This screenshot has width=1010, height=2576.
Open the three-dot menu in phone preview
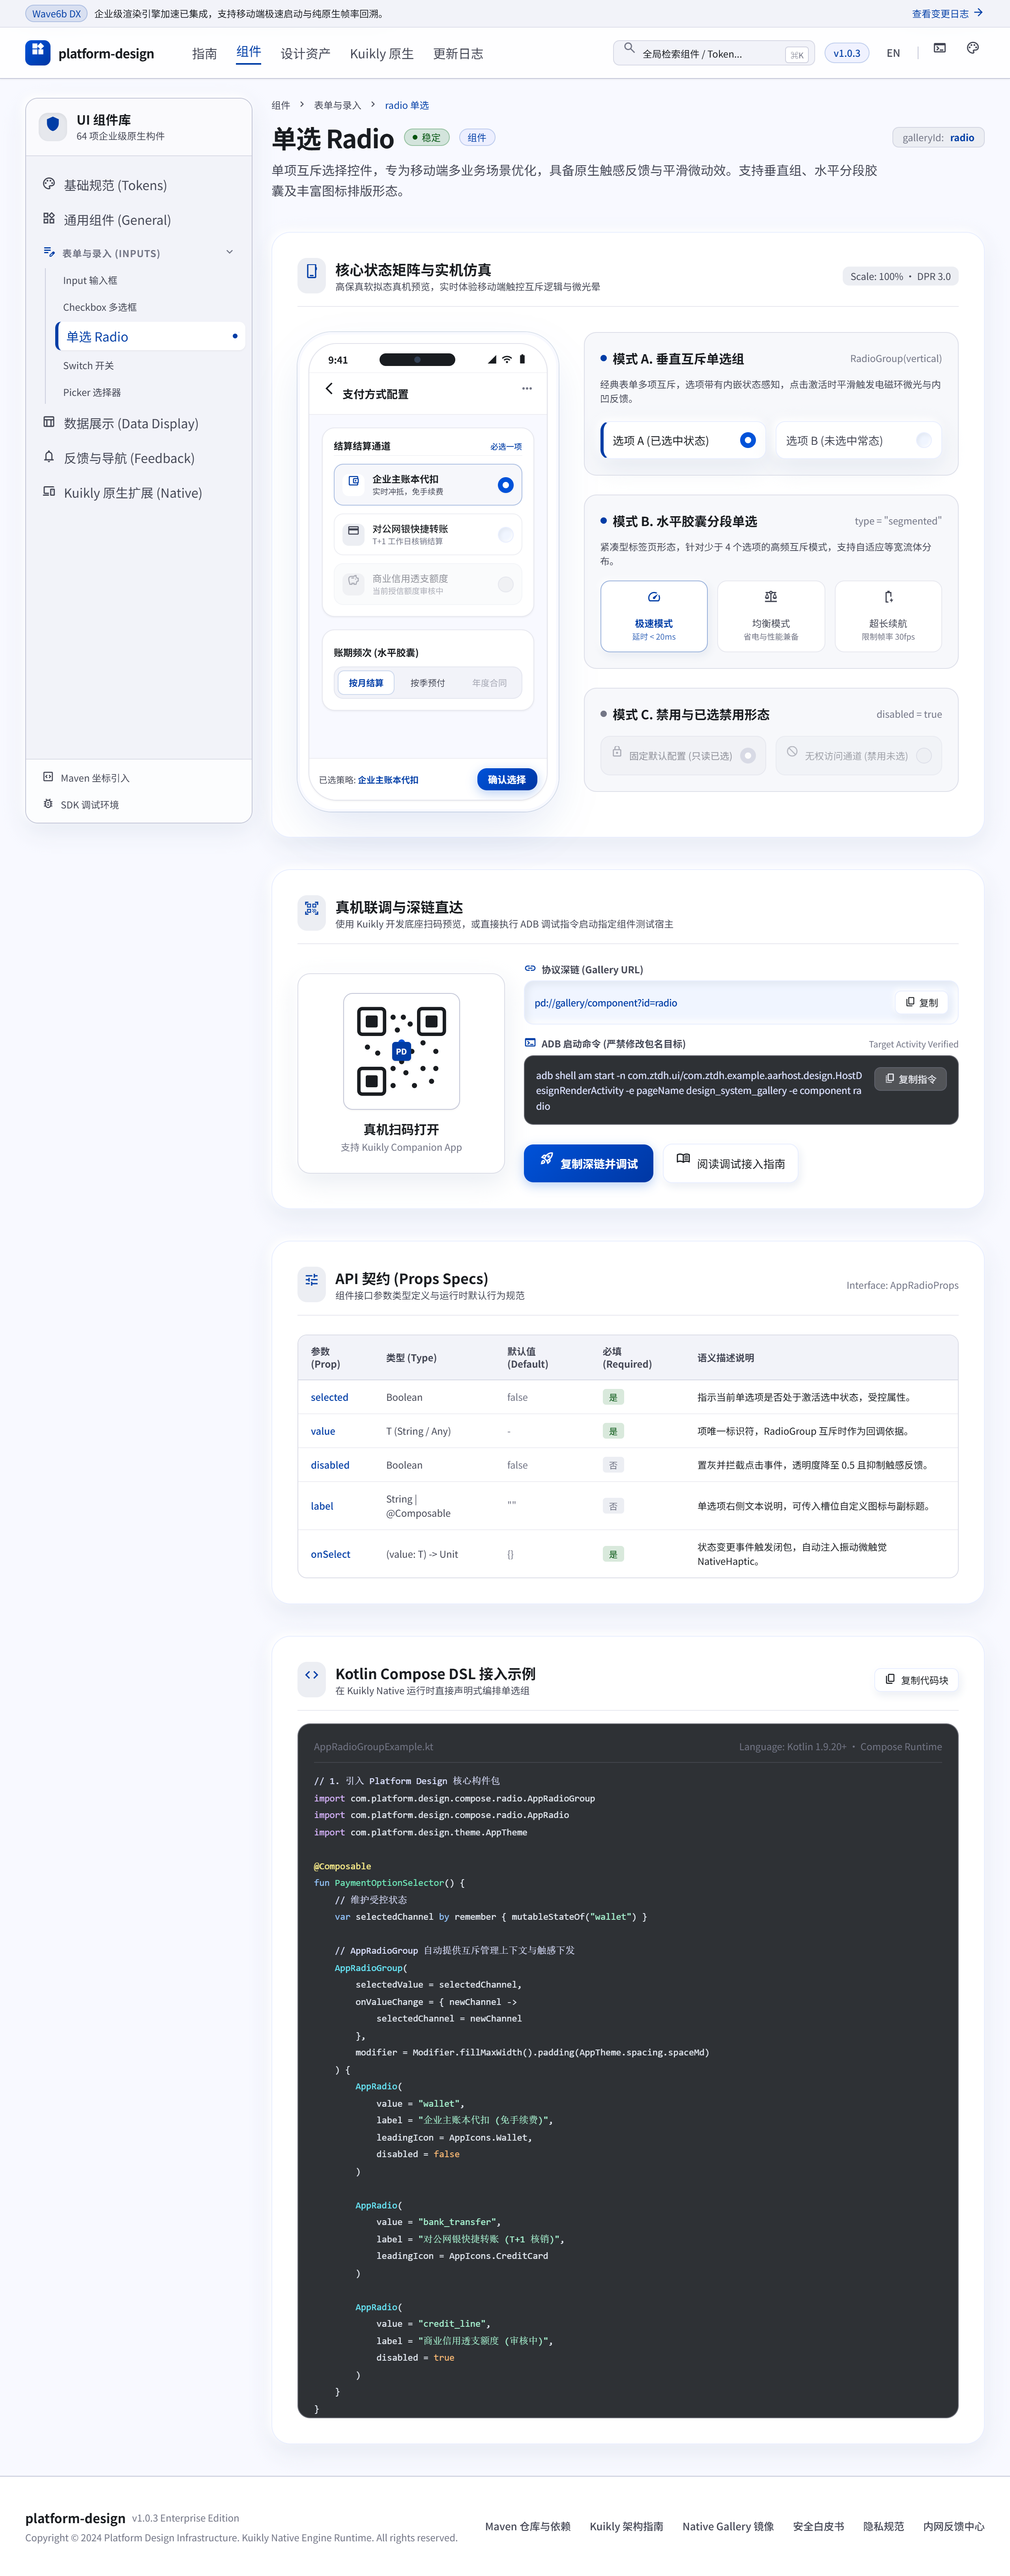click(527, 389)
